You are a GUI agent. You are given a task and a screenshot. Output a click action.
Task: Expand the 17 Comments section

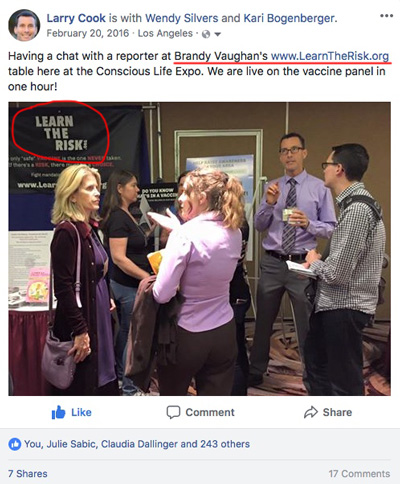359,474
